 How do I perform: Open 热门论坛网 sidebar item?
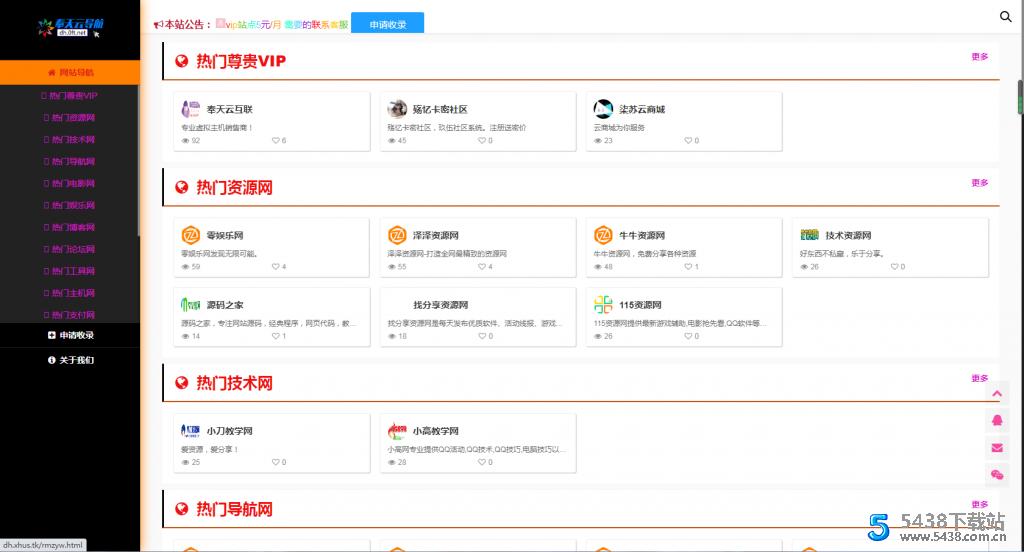70,249
